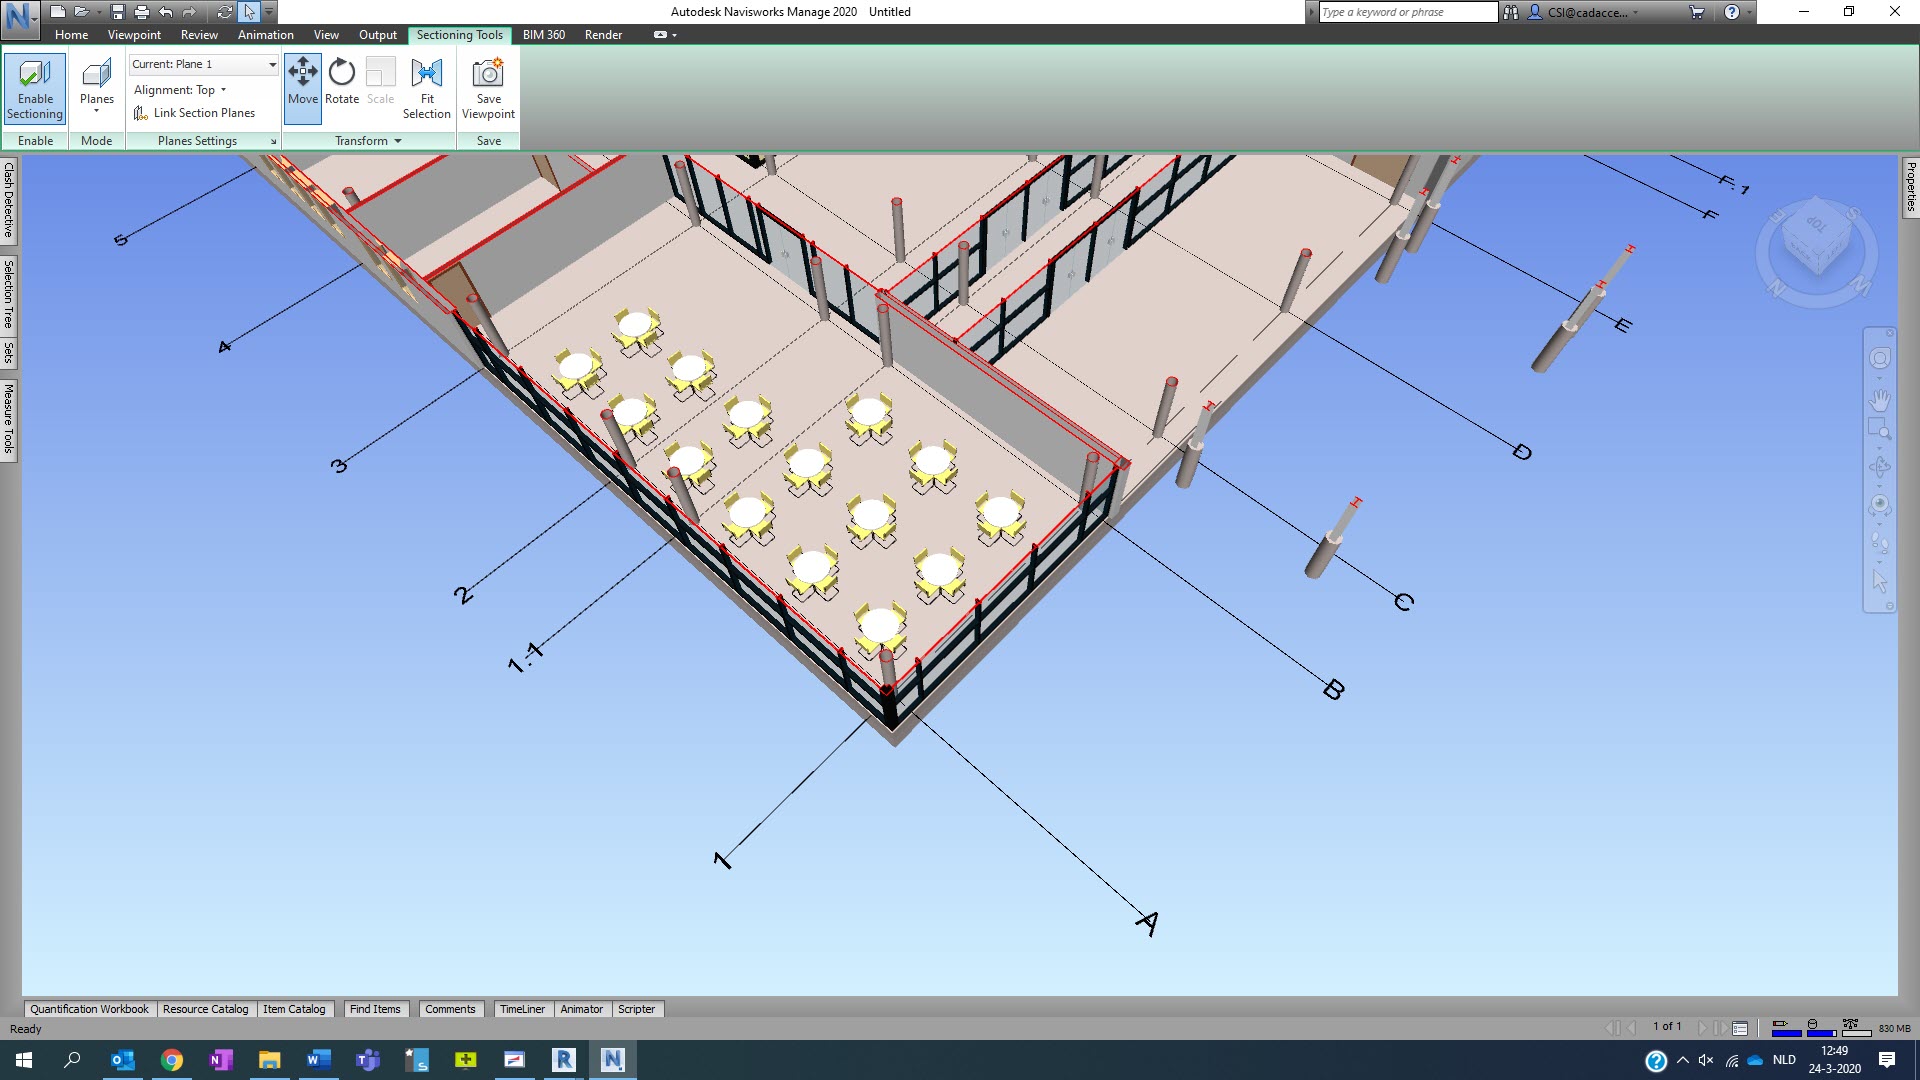Screen dimensions: 1920x1080
Task: Open the Measure Tools side panel
Action: click(x=9, y=419)
